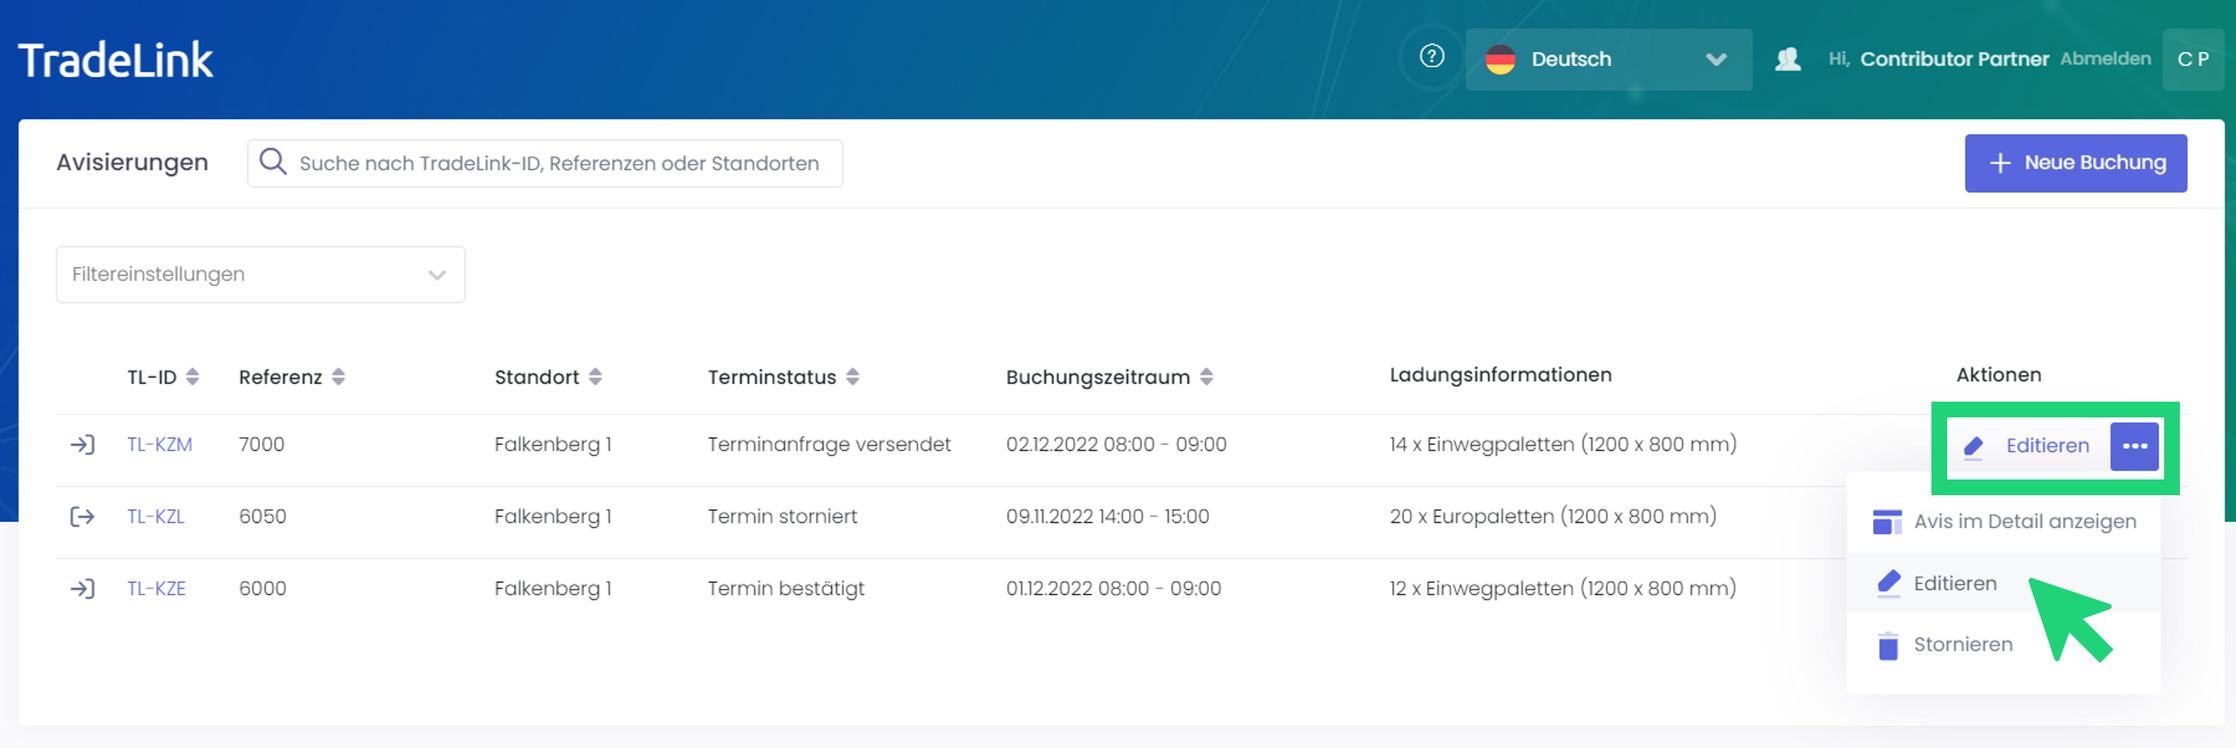Sort by Buchungszeitraum column arrows
The image size is (2236, 748).
1206,377
